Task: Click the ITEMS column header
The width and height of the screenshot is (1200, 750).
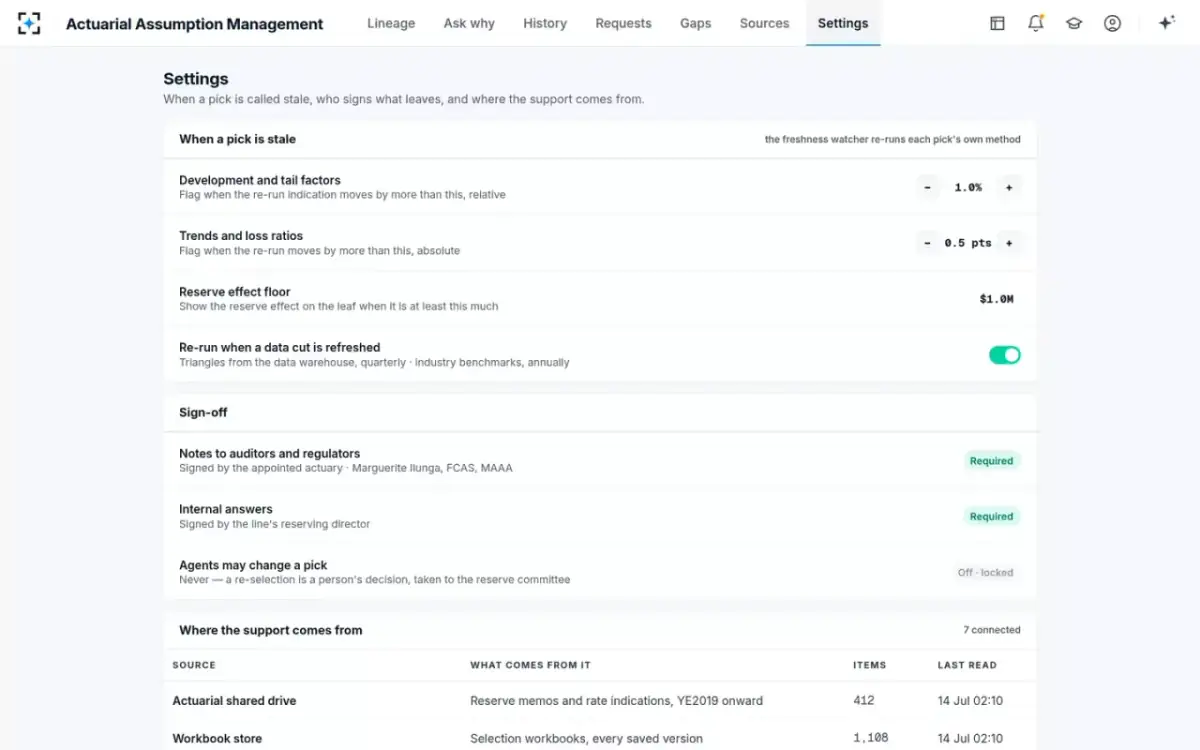Action: point(869,665)
